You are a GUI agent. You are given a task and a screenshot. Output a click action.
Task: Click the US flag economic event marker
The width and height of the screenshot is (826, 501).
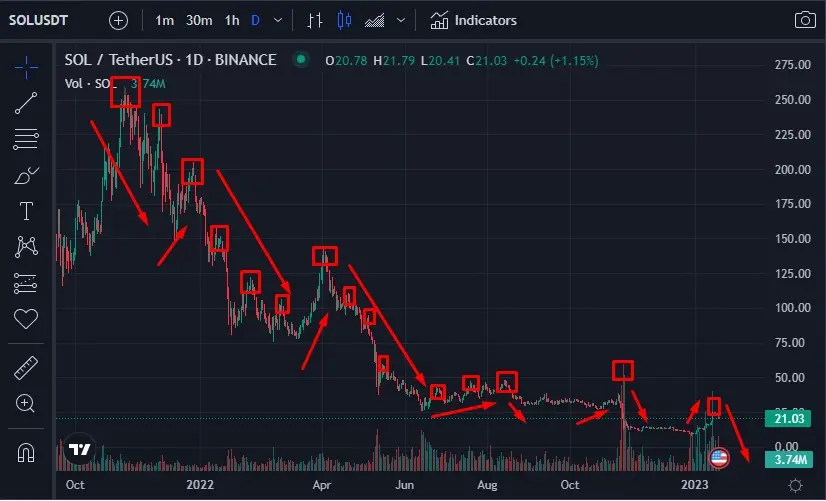coord(719,458)
